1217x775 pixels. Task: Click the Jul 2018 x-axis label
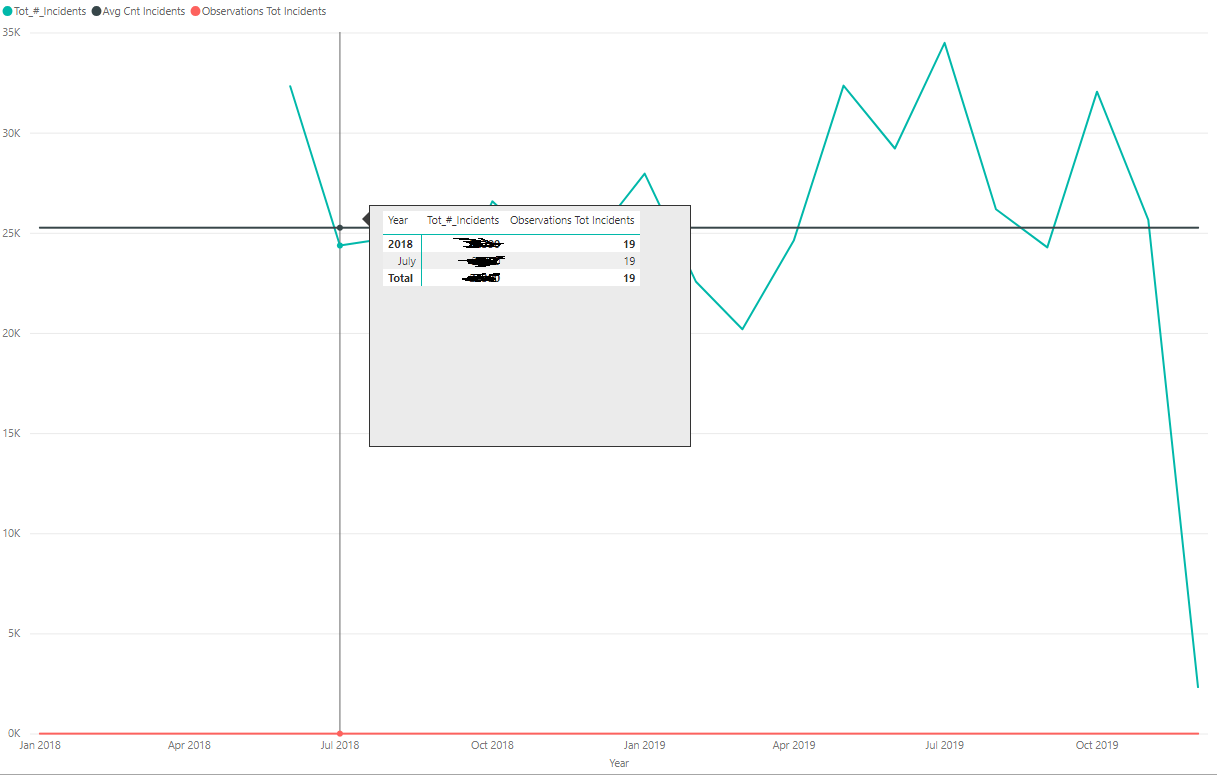[x=340, y=745]
